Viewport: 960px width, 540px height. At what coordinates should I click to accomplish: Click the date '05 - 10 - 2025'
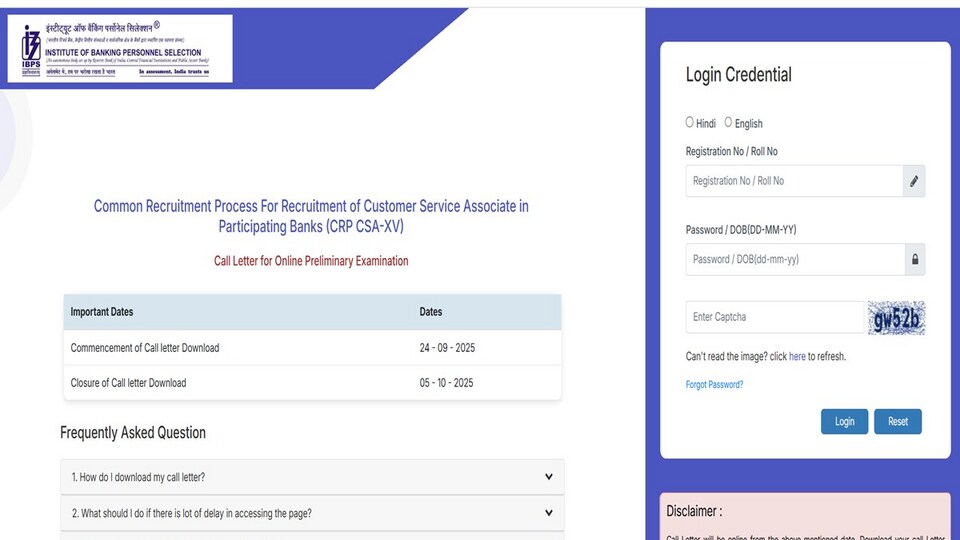446,383
